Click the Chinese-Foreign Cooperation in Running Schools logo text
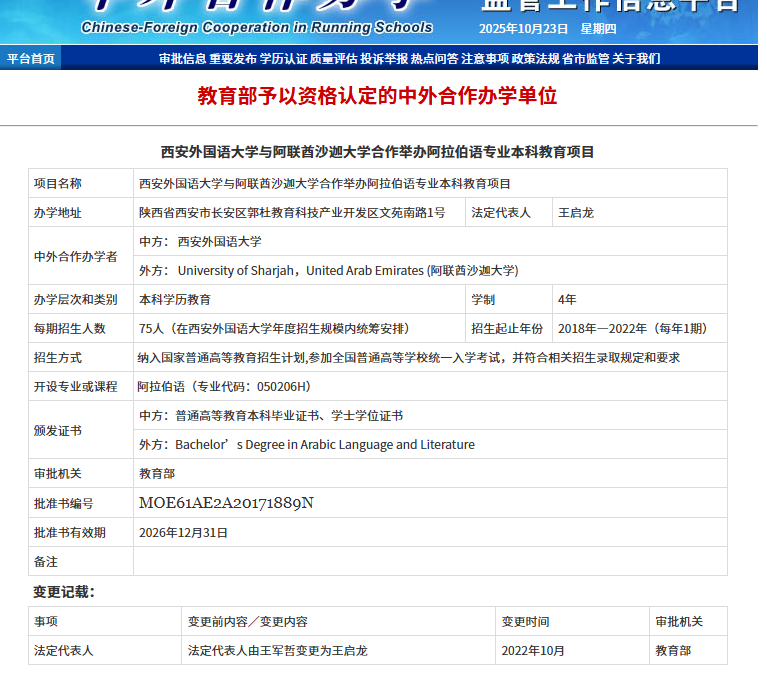This screenshot has width=767, height=689. pyautogui.click(x=257, y=27)
